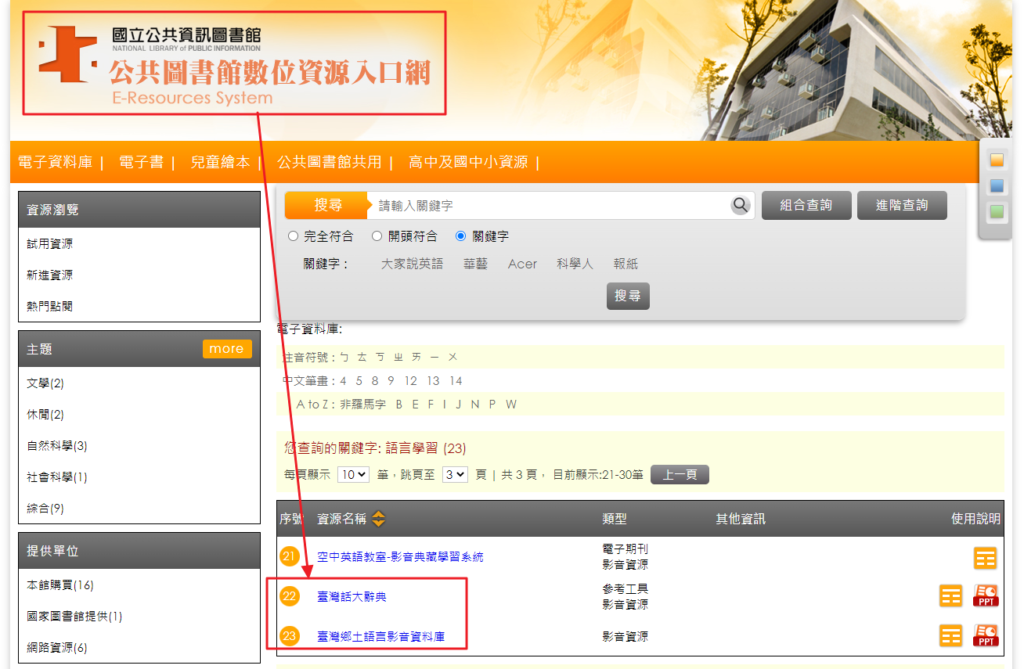1024x669 pixels.
Task: Open the jump-to-page dropdown showing 3
Action: [455, 475]
